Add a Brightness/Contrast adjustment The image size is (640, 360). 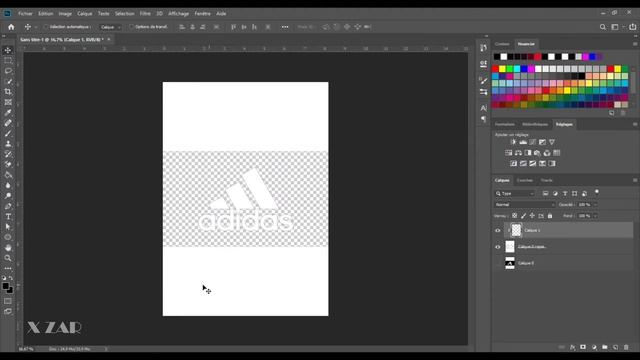[513, 142]
